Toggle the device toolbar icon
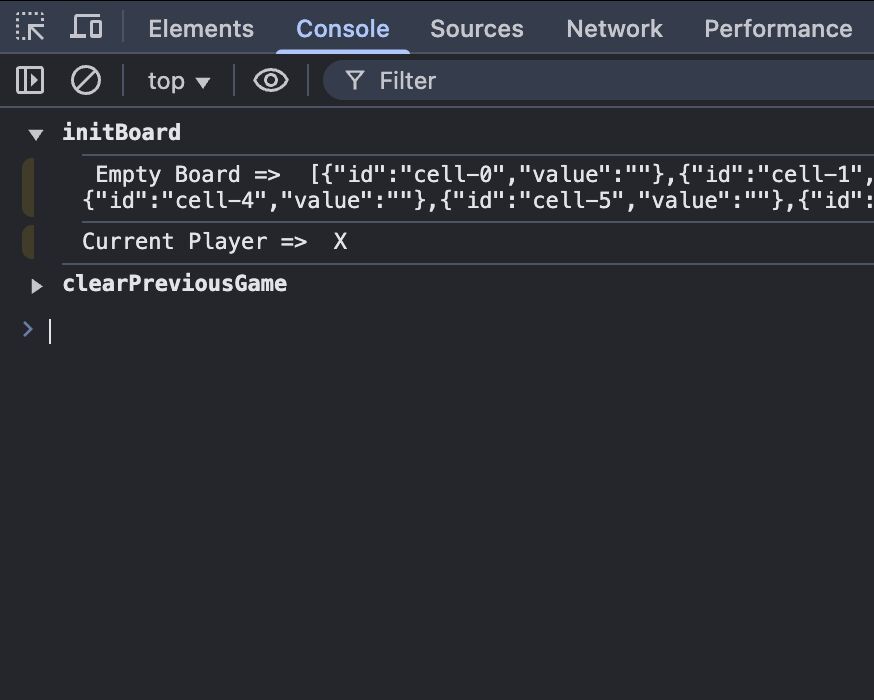 (86, 27)
